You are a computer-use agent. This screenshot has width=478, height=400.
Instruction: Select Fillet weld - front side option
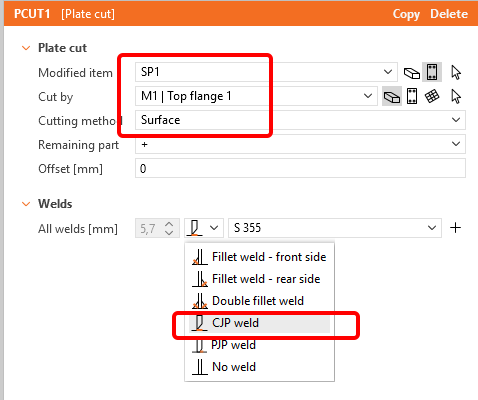(x=259, y=257)
